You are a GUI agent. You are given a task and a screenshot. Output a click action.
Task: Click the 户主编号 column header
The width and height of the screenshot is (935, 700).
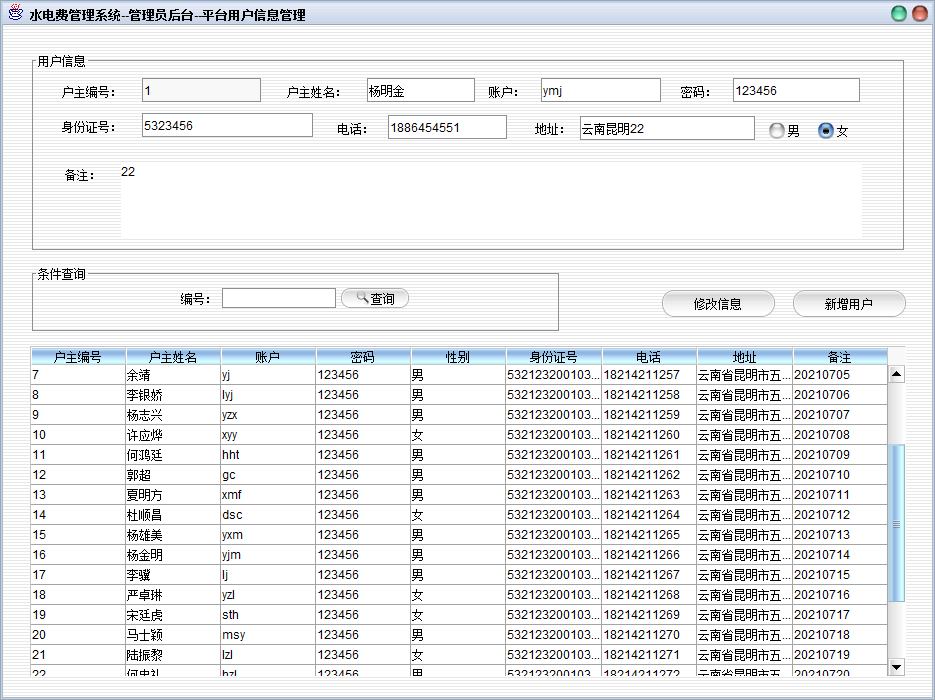(x=78, y=357)
